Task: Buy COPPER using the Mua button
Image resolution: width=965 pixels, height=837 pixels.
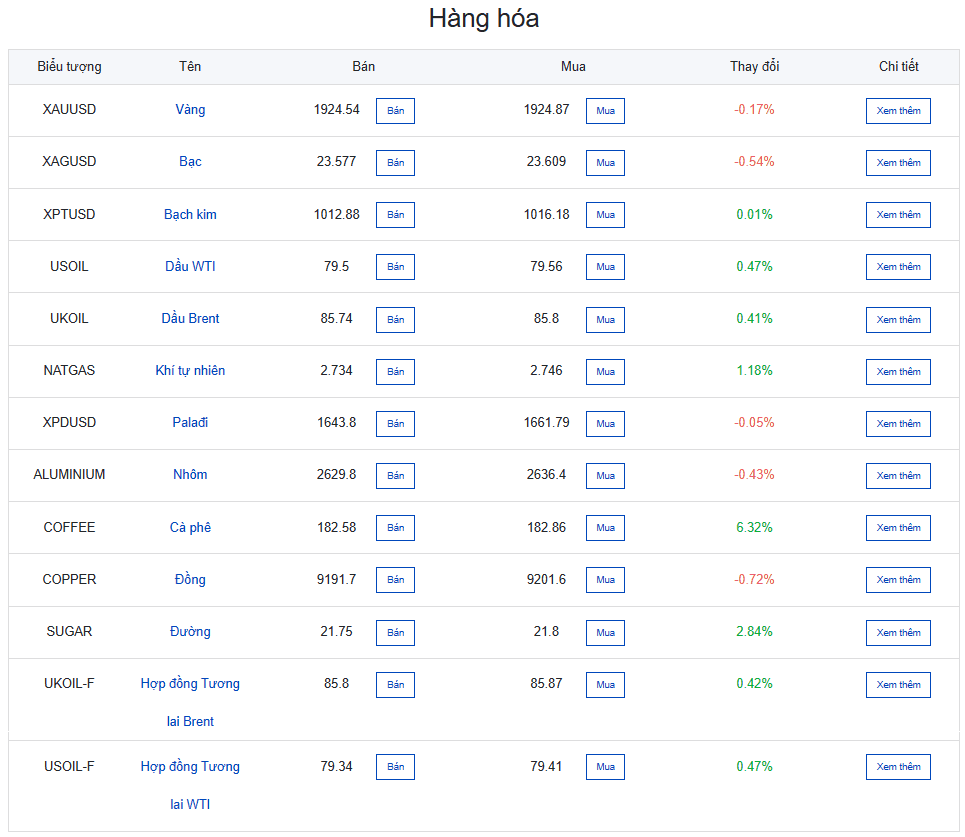Action: [x=605, y=580]
